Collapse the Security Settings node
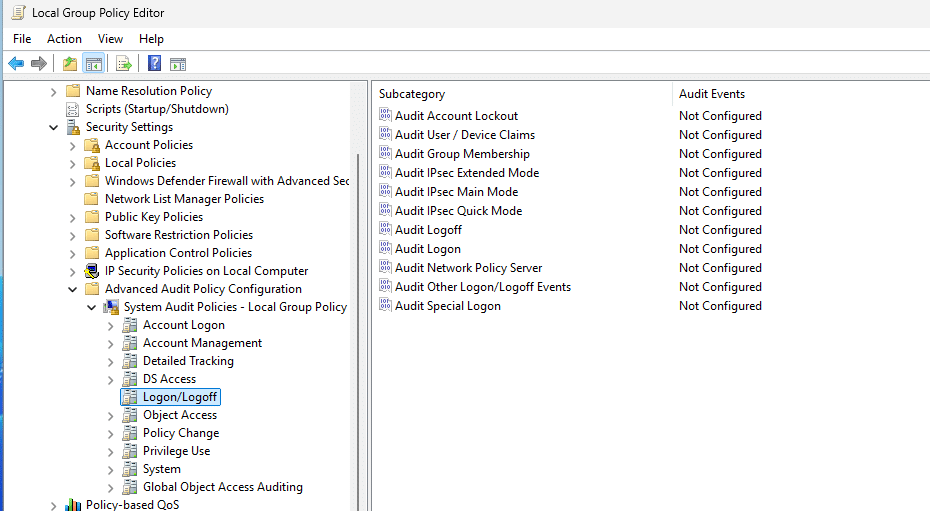This screenshot has width=930, height=511. [54, 128]
